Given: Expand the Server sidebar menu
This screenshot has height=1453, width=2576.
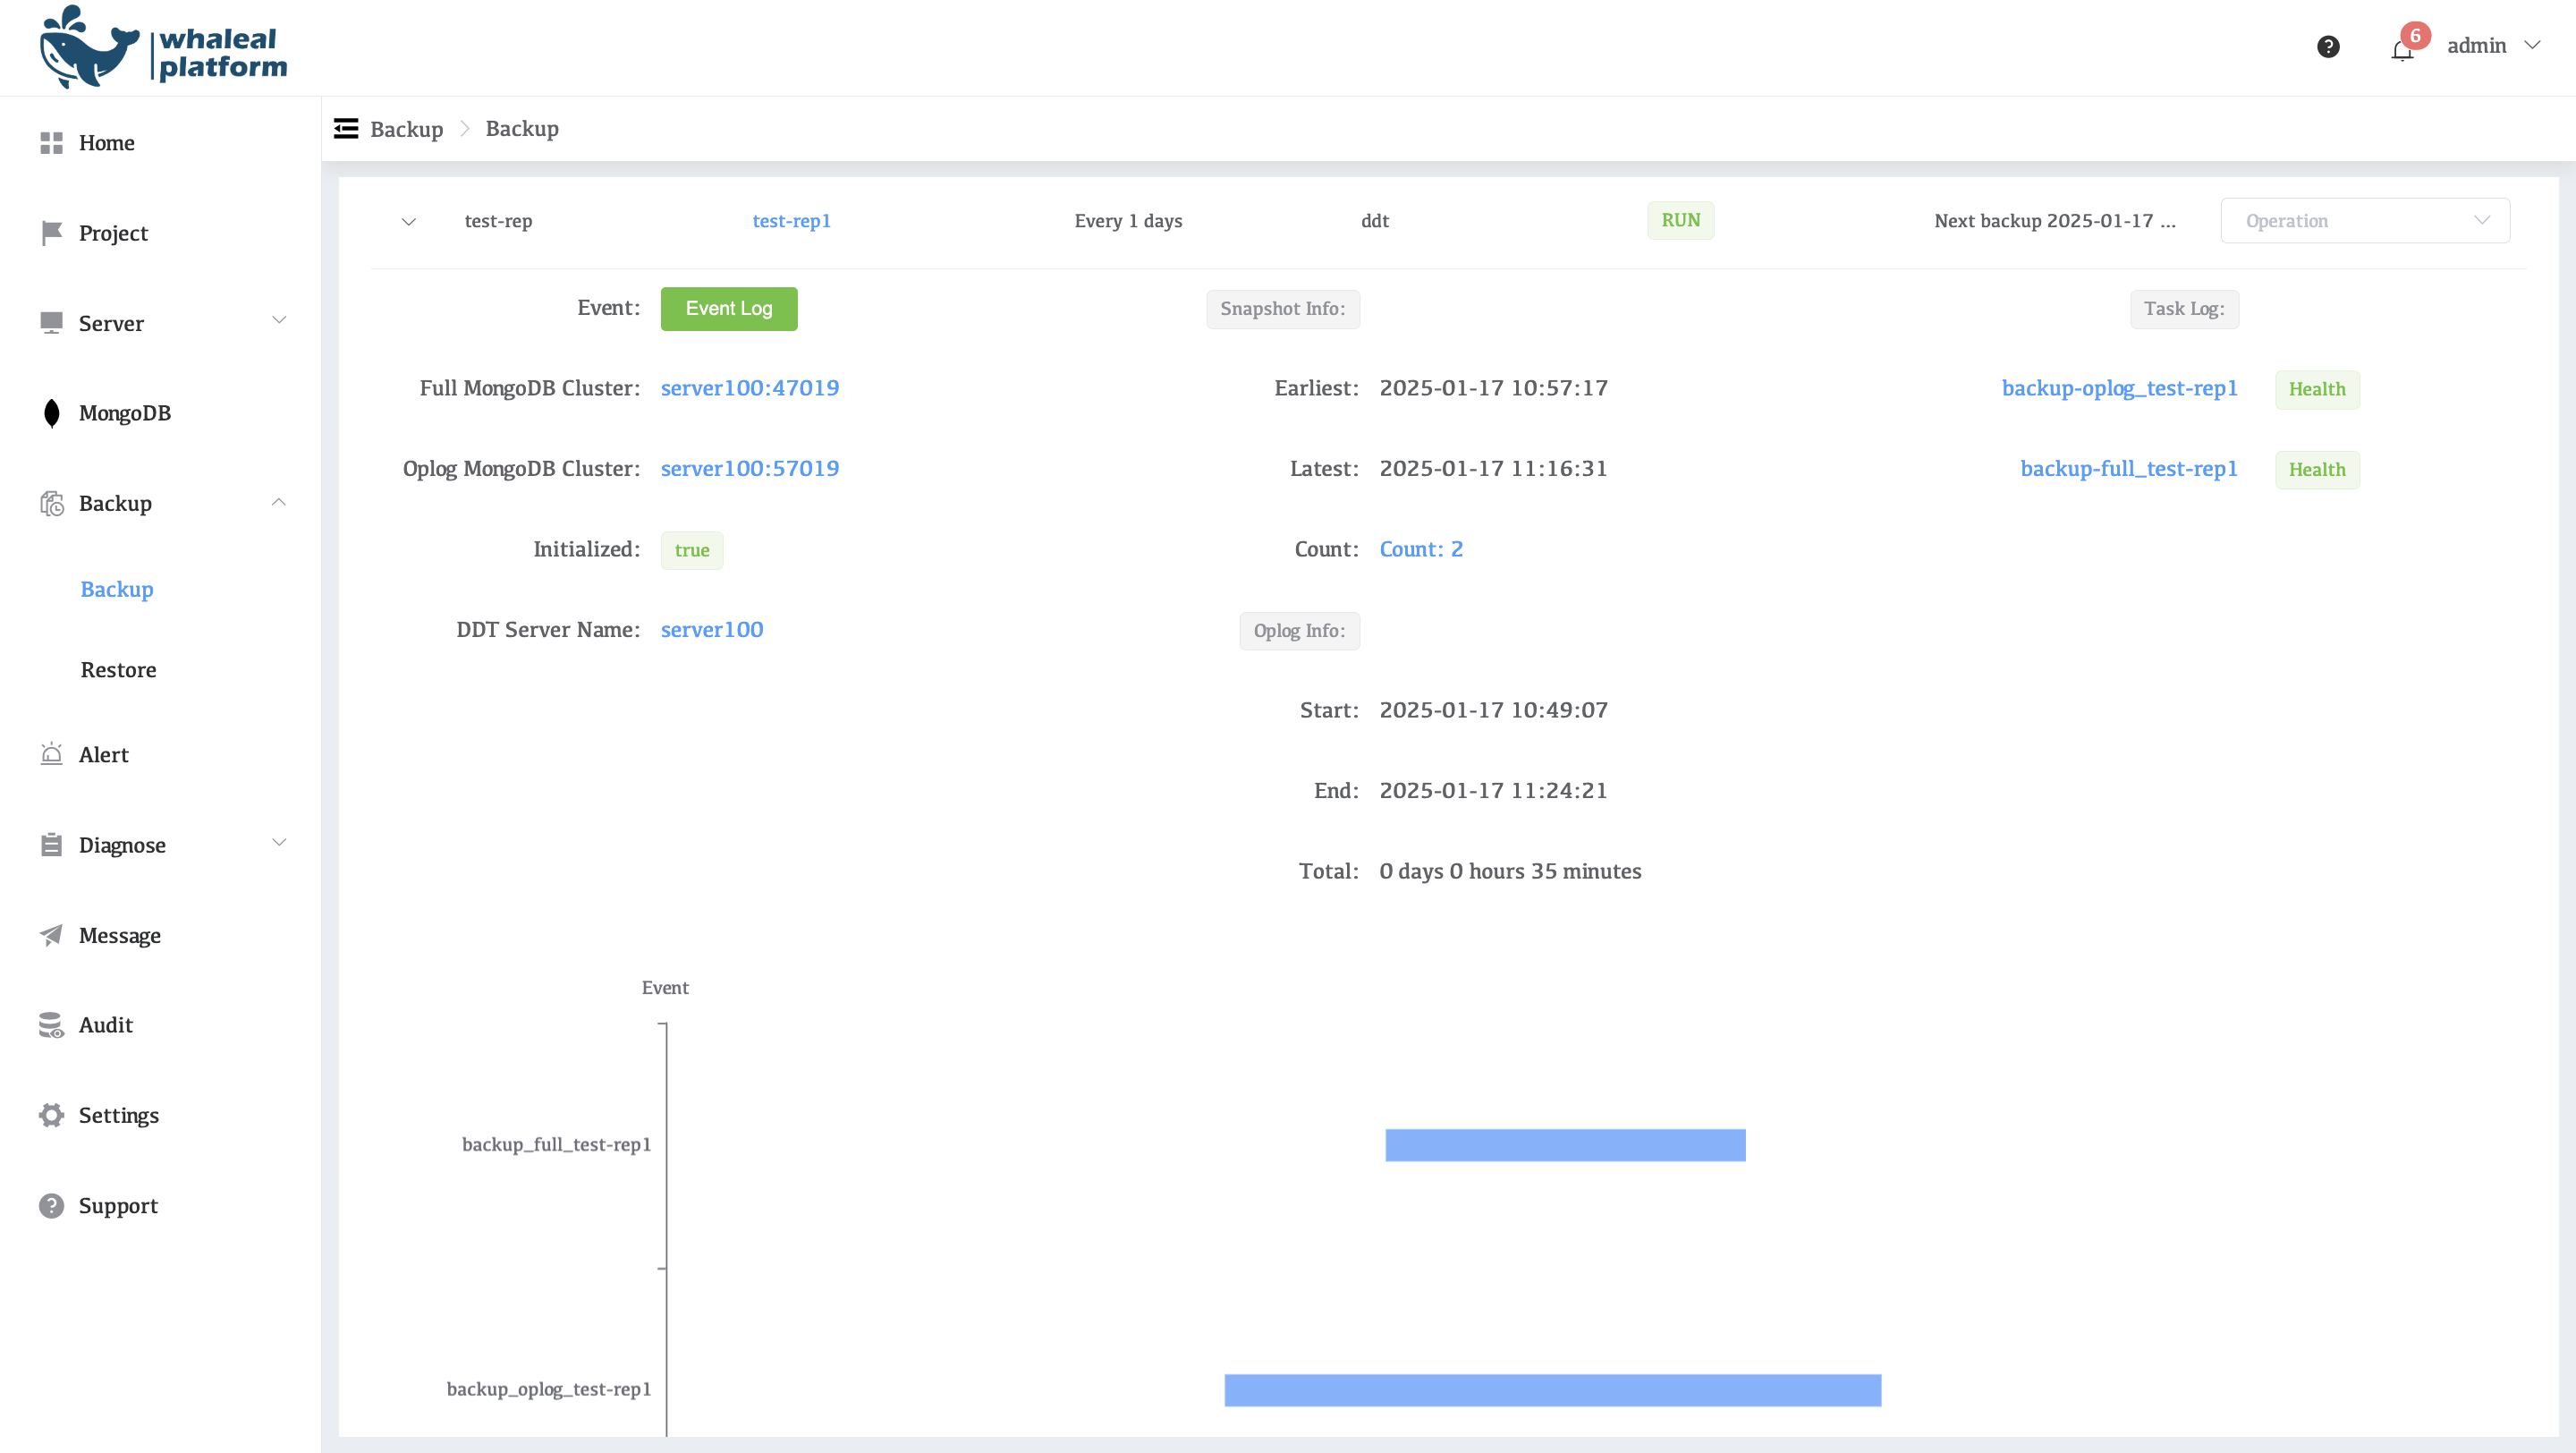Looking at the screenshot, I should click(280, 321).
